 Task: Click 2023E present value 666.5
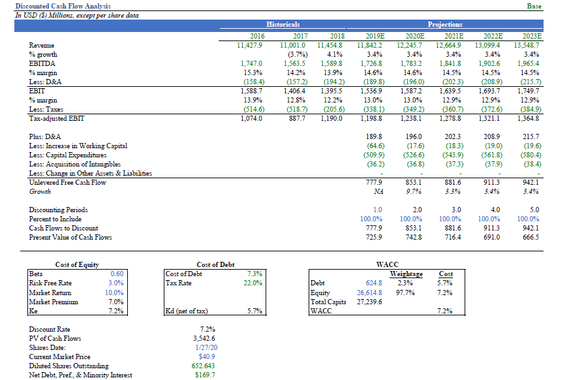click(531, 237)
